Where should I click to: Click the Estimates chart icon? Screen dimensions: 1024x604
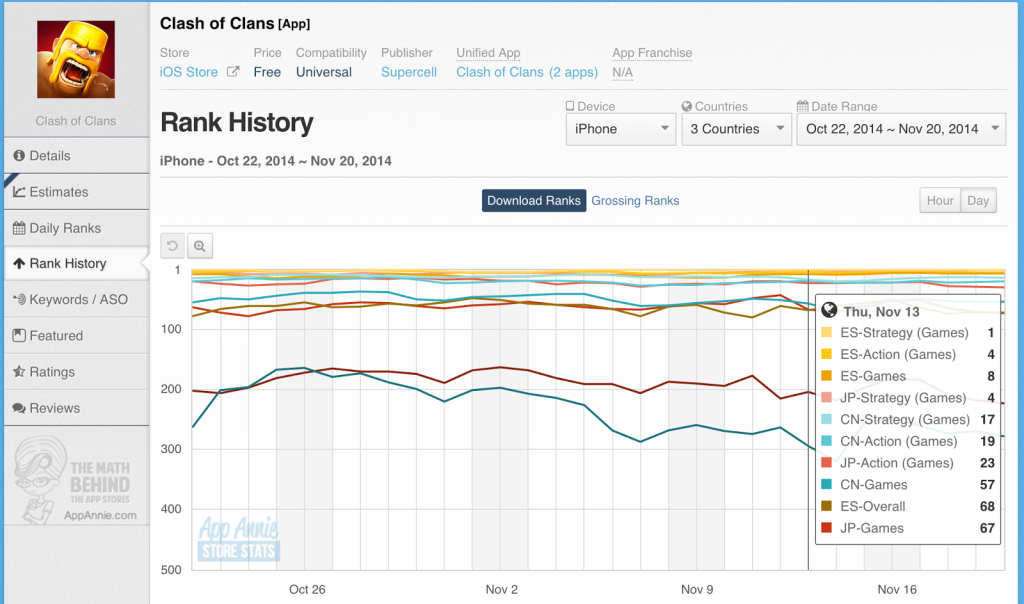(x=19, y=192)
